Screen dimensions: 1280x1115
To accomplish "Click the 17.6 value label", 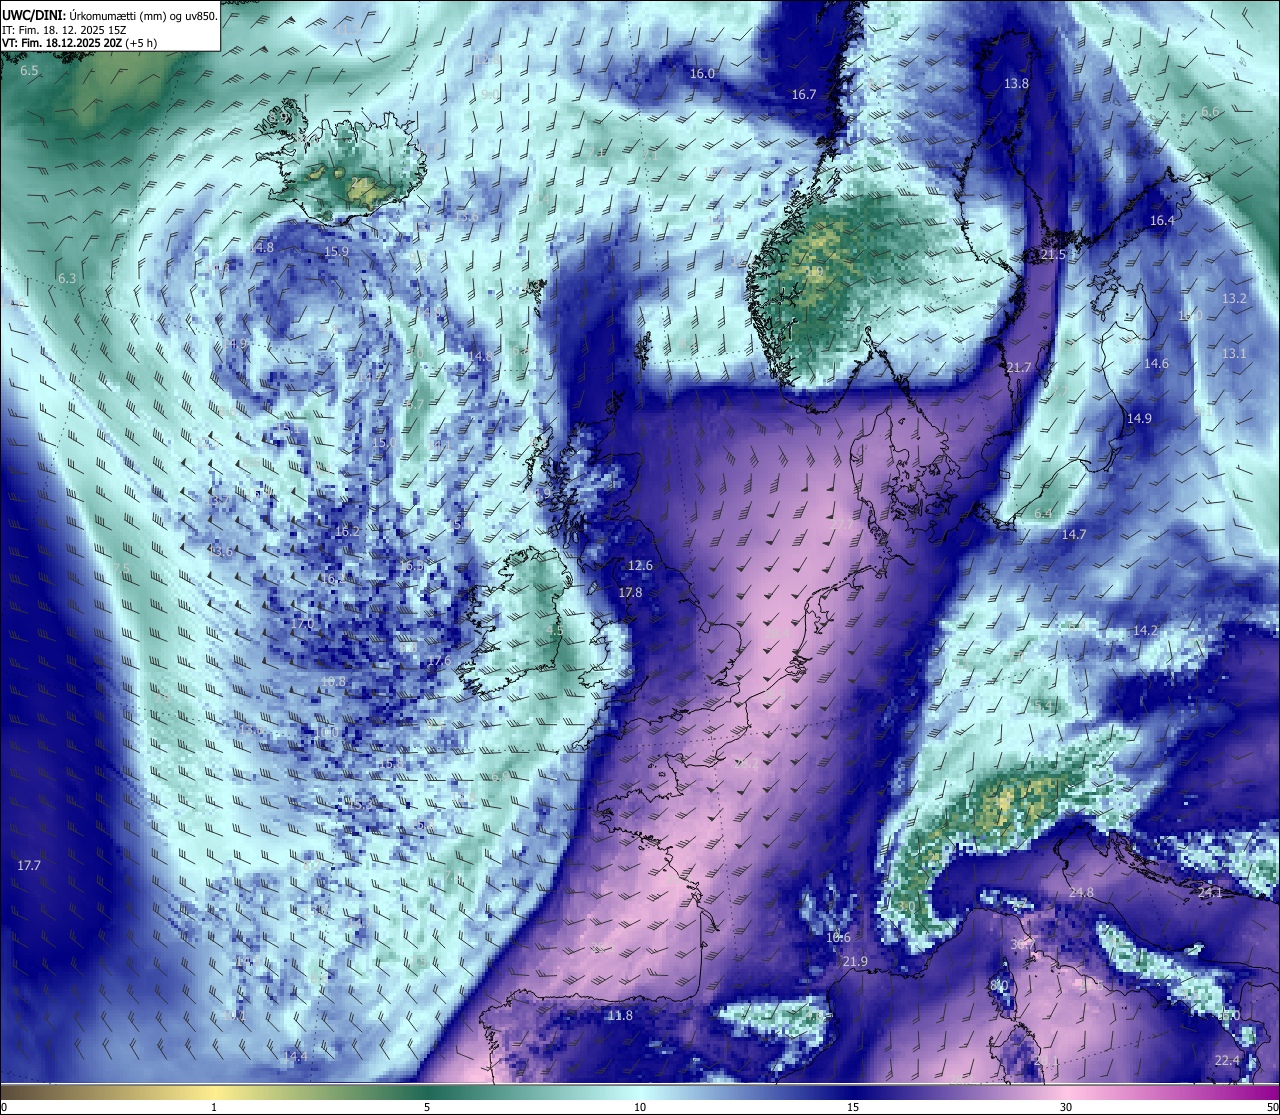I will coord(437,661).
